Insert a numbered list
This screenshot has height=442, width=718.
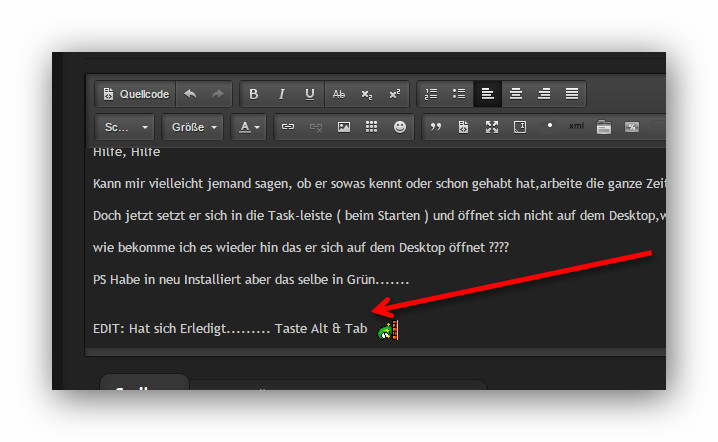click(431, 94)
